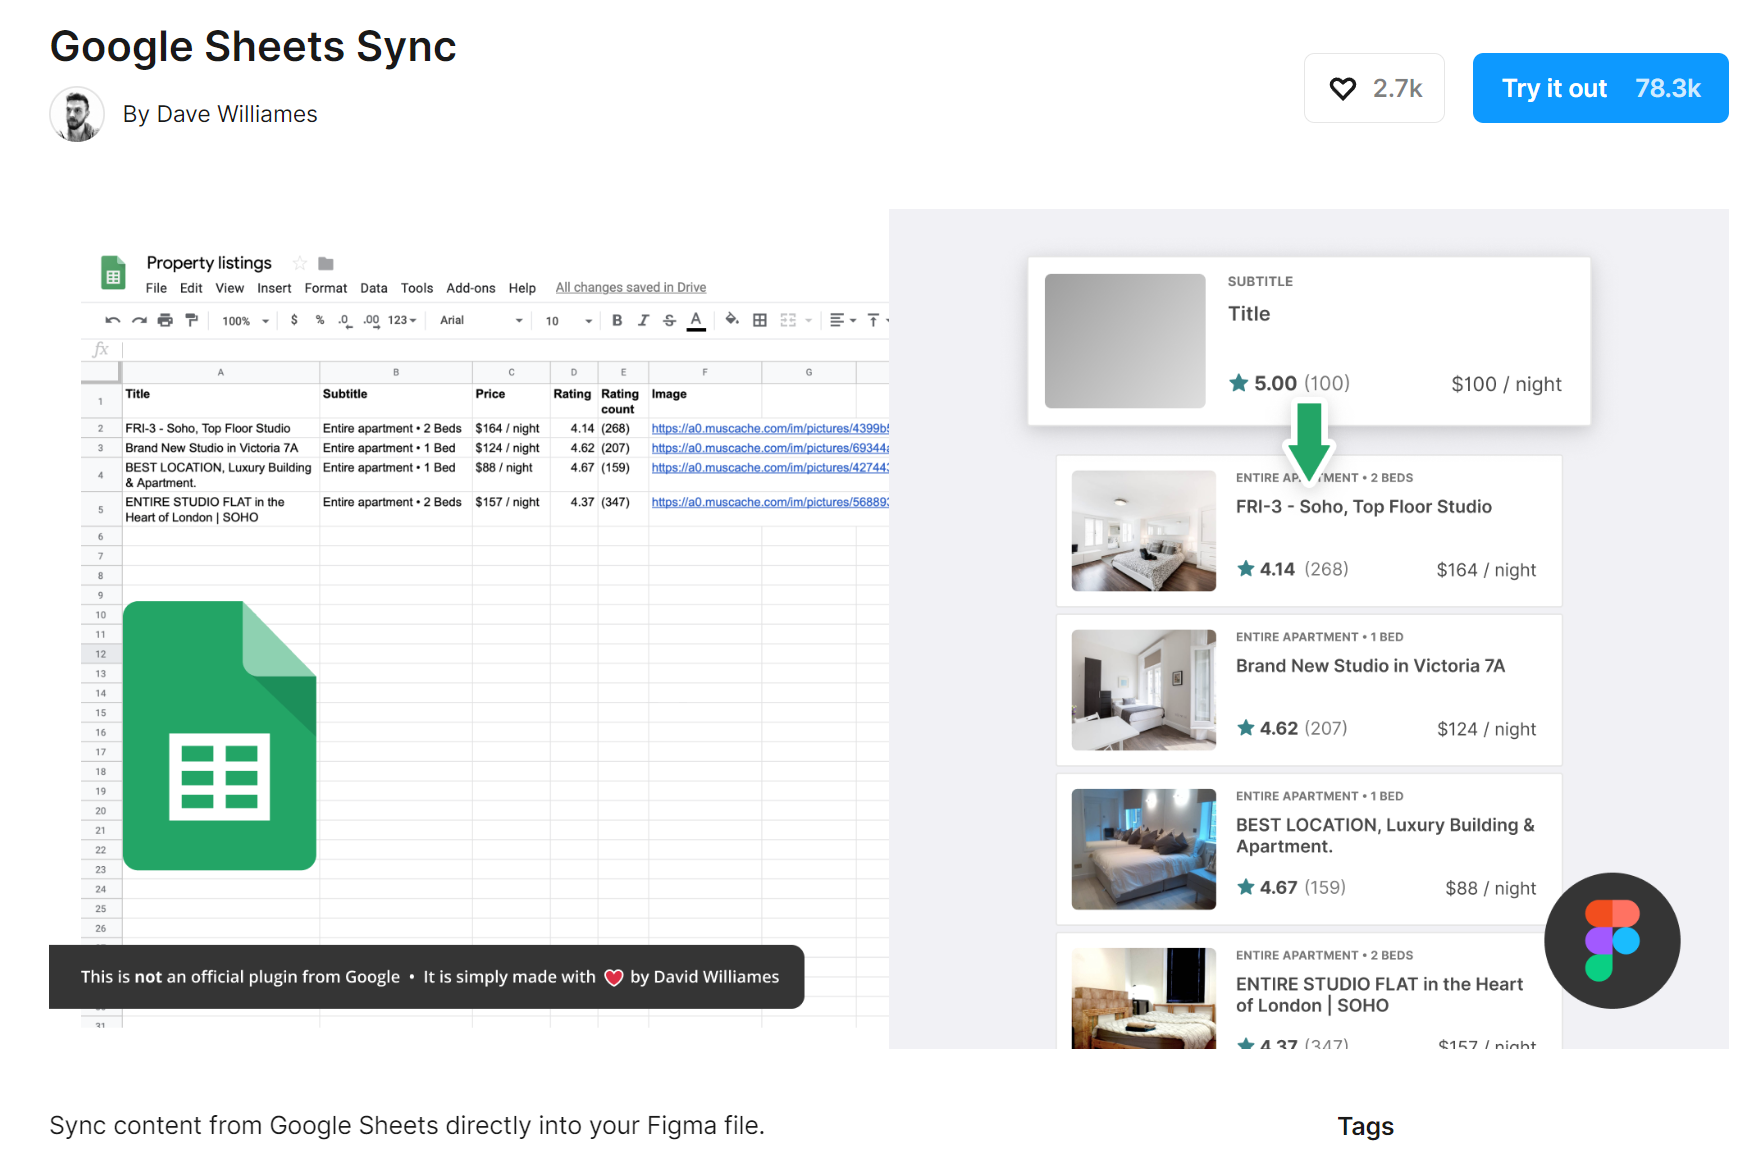This screenshot has width=1756, height=1167.
Task: Click the move-to-folder icon beside the title
Action: click(326, 263)
